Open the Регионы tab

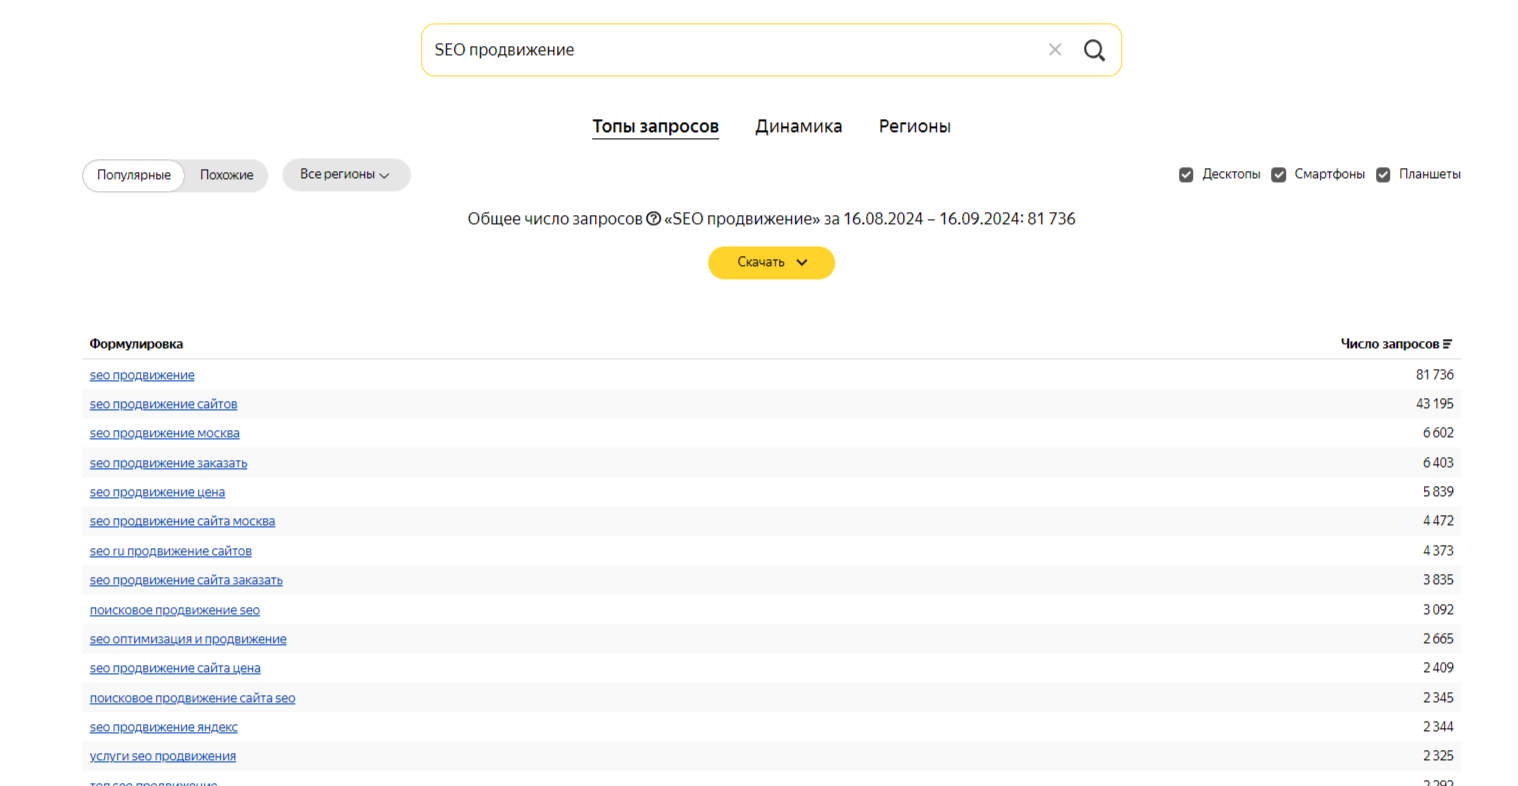914,127
